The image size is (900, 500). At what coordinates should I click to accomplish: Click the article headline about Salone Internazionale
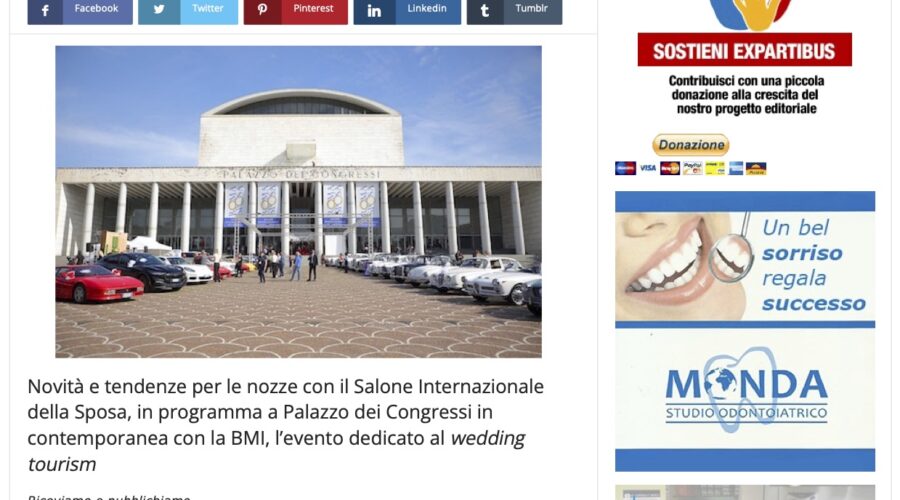285,425
